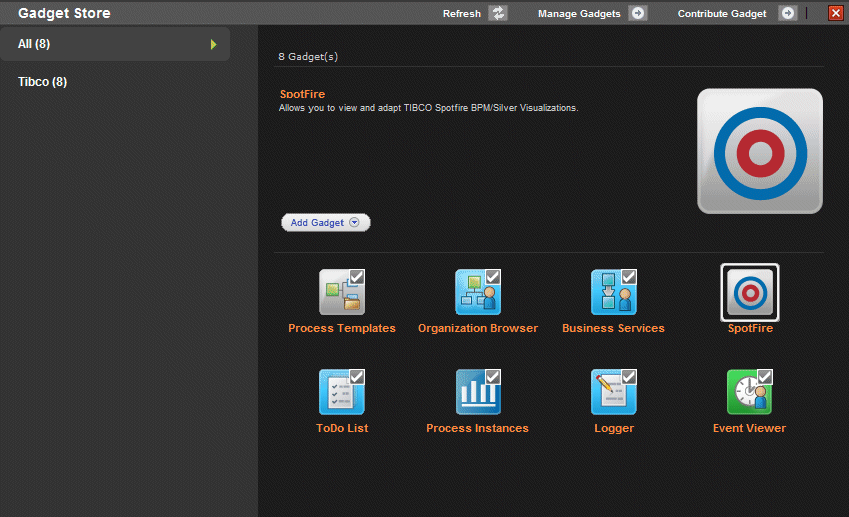Toggle the Business Services checkbox
This screenshot has height=517, width=849.
pos(629,277)
